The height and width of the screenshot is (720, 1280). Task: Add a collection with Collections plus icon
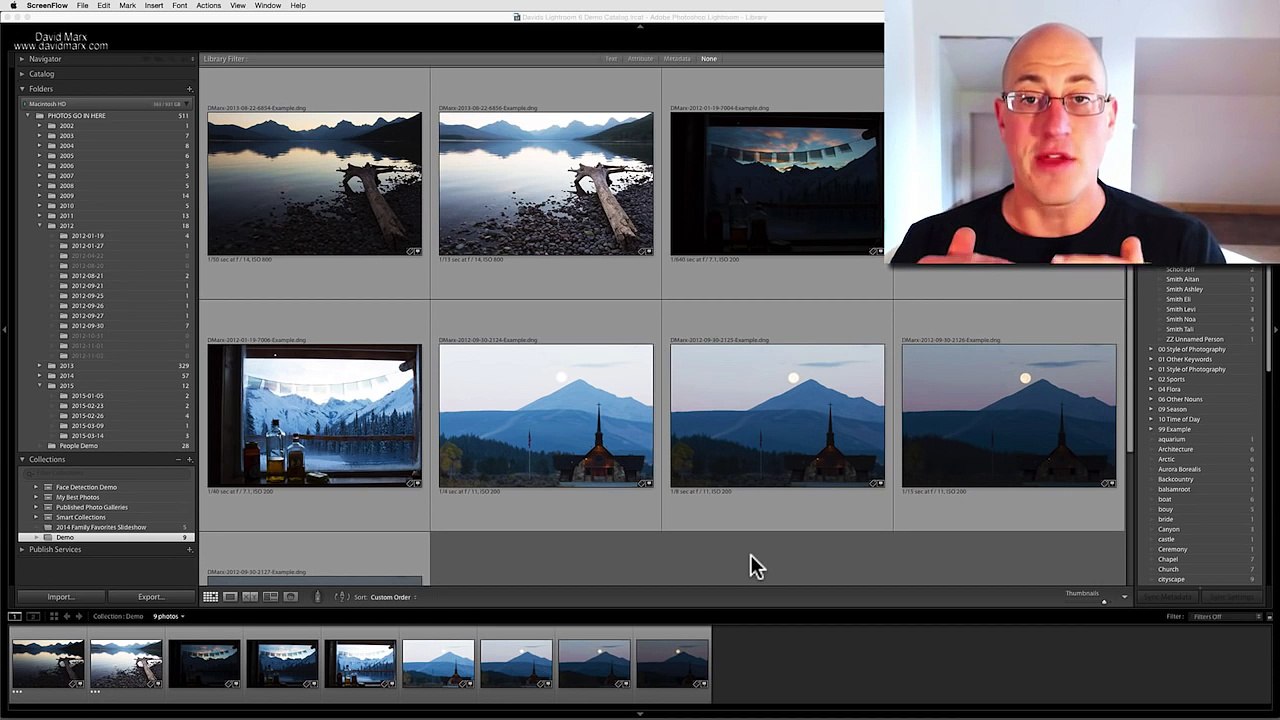189,460
